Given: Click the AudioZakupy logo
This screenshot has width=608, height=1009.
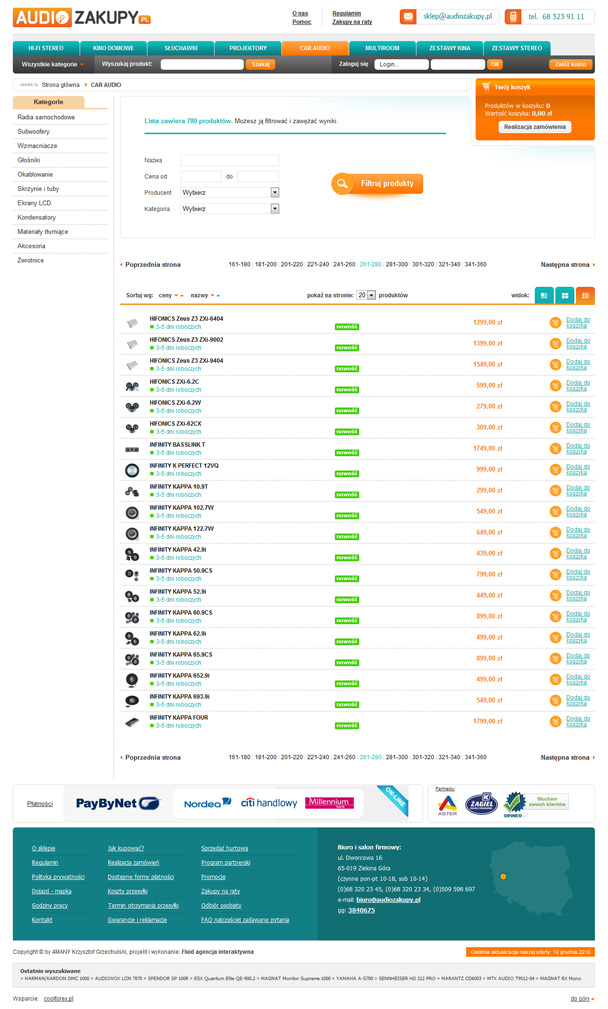Looking at the screenshot, I should pyautogui.click(x=82, y=16).
